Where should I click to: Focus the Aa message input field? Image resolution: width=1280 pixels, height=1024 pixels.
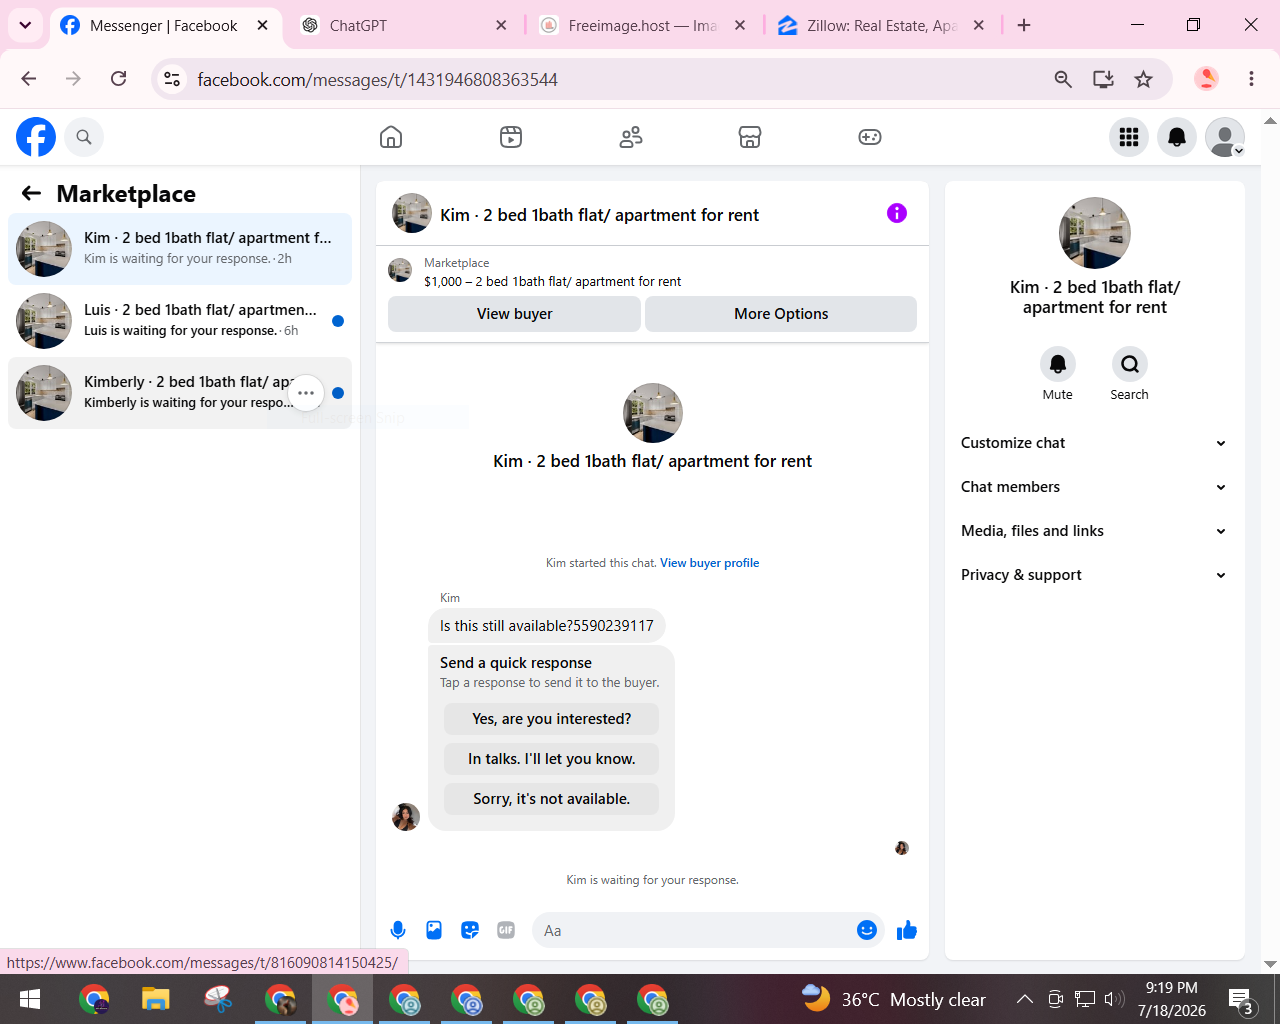(695, 931)
